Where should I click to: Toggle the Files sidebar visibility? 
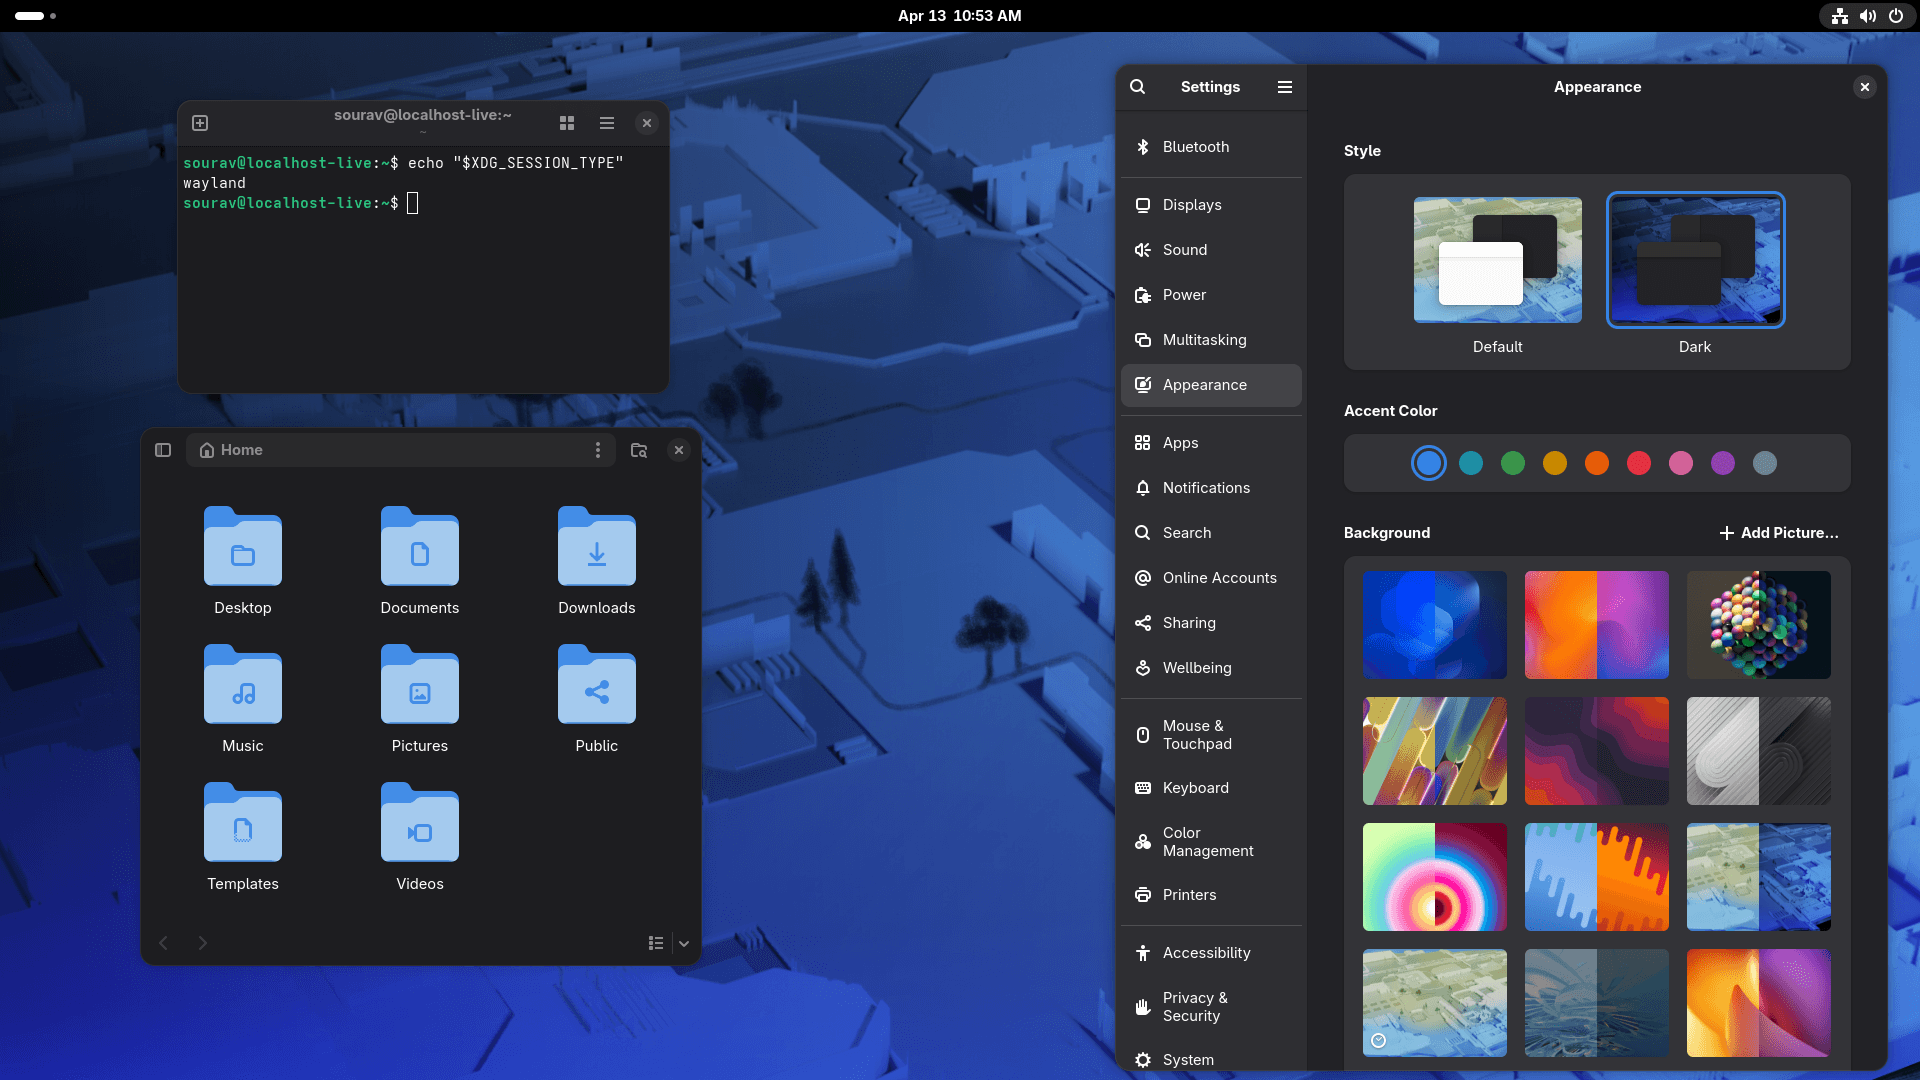[x=162, y=450]
